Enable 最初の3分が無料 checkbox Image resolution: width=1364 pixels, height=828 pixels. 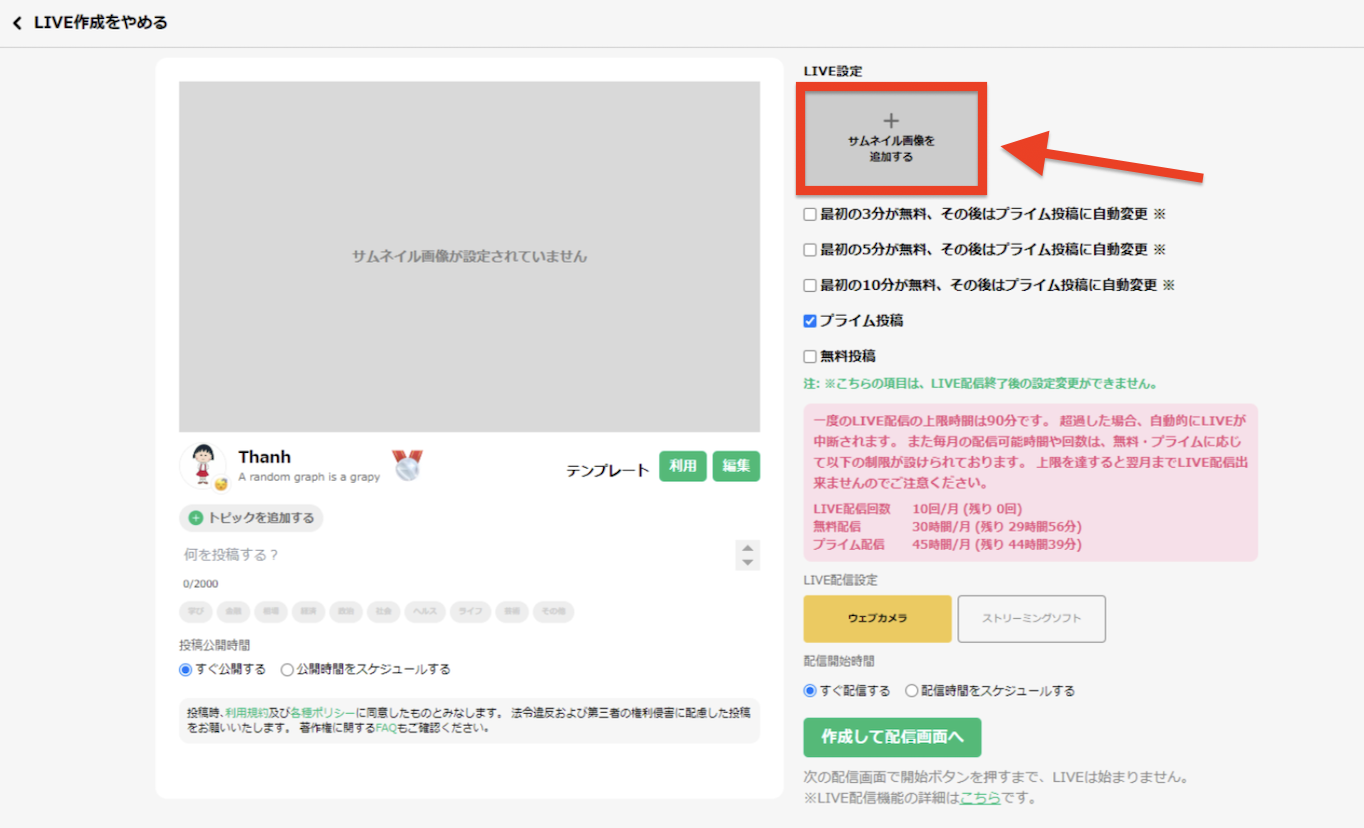tap(810, 214)
